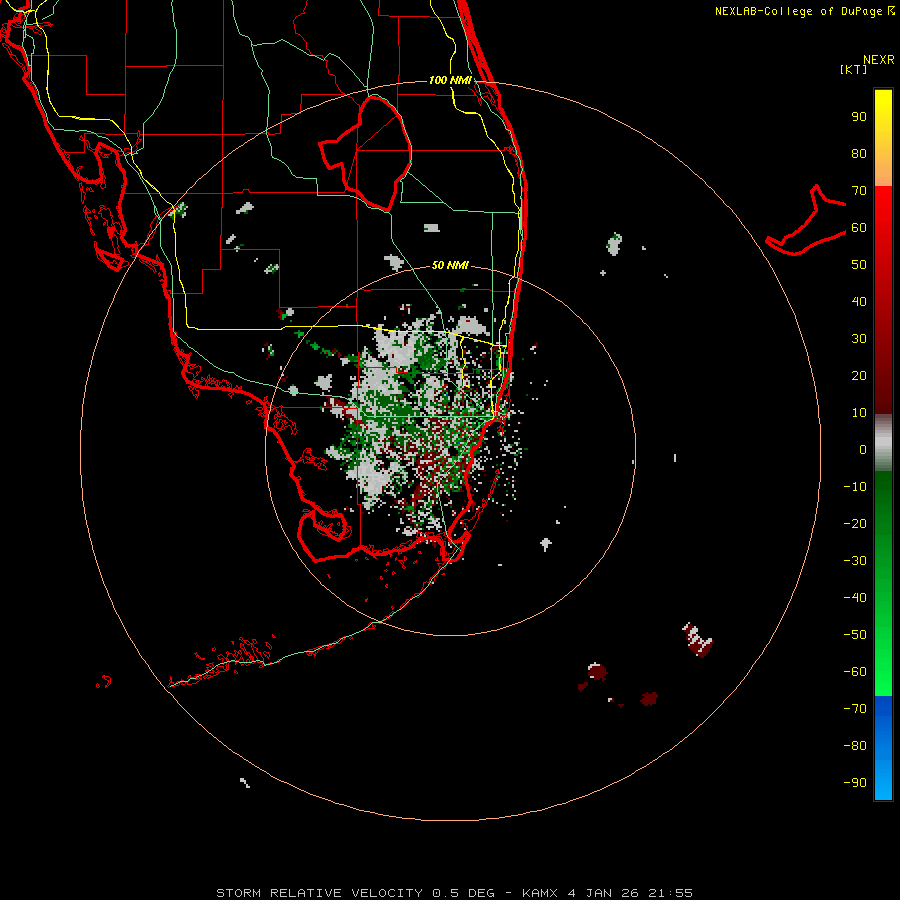Select the 60 value on velocity scale

[x=859, y=227]
